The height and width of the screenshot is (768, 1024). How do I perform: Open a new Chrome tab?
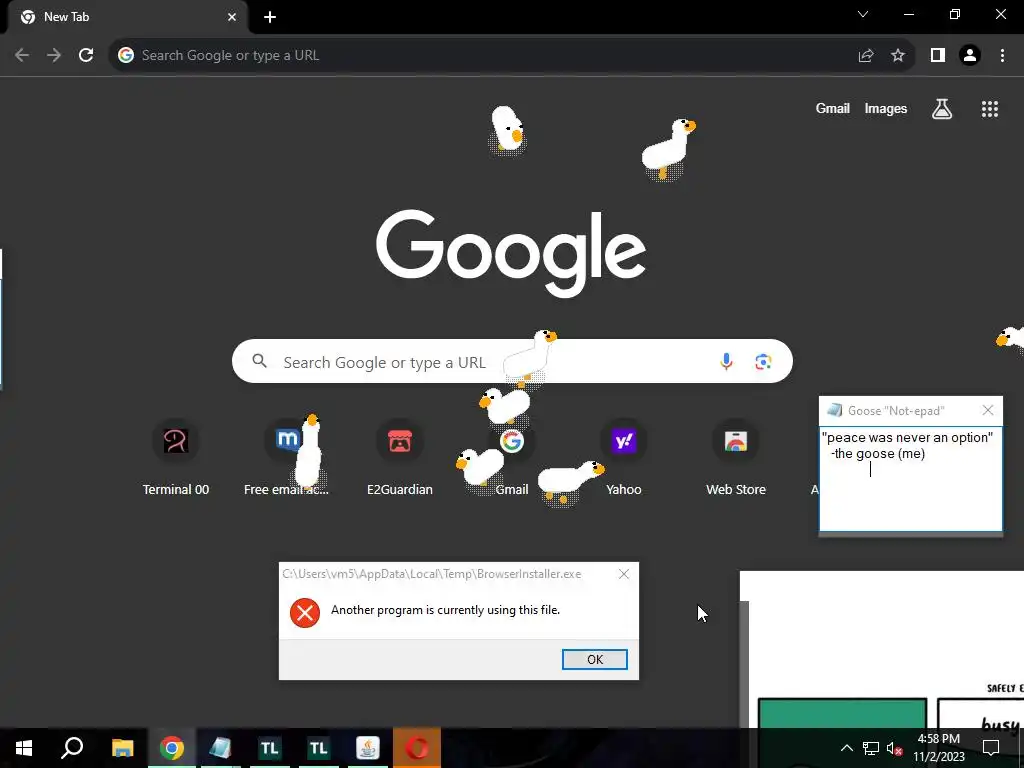270,17
